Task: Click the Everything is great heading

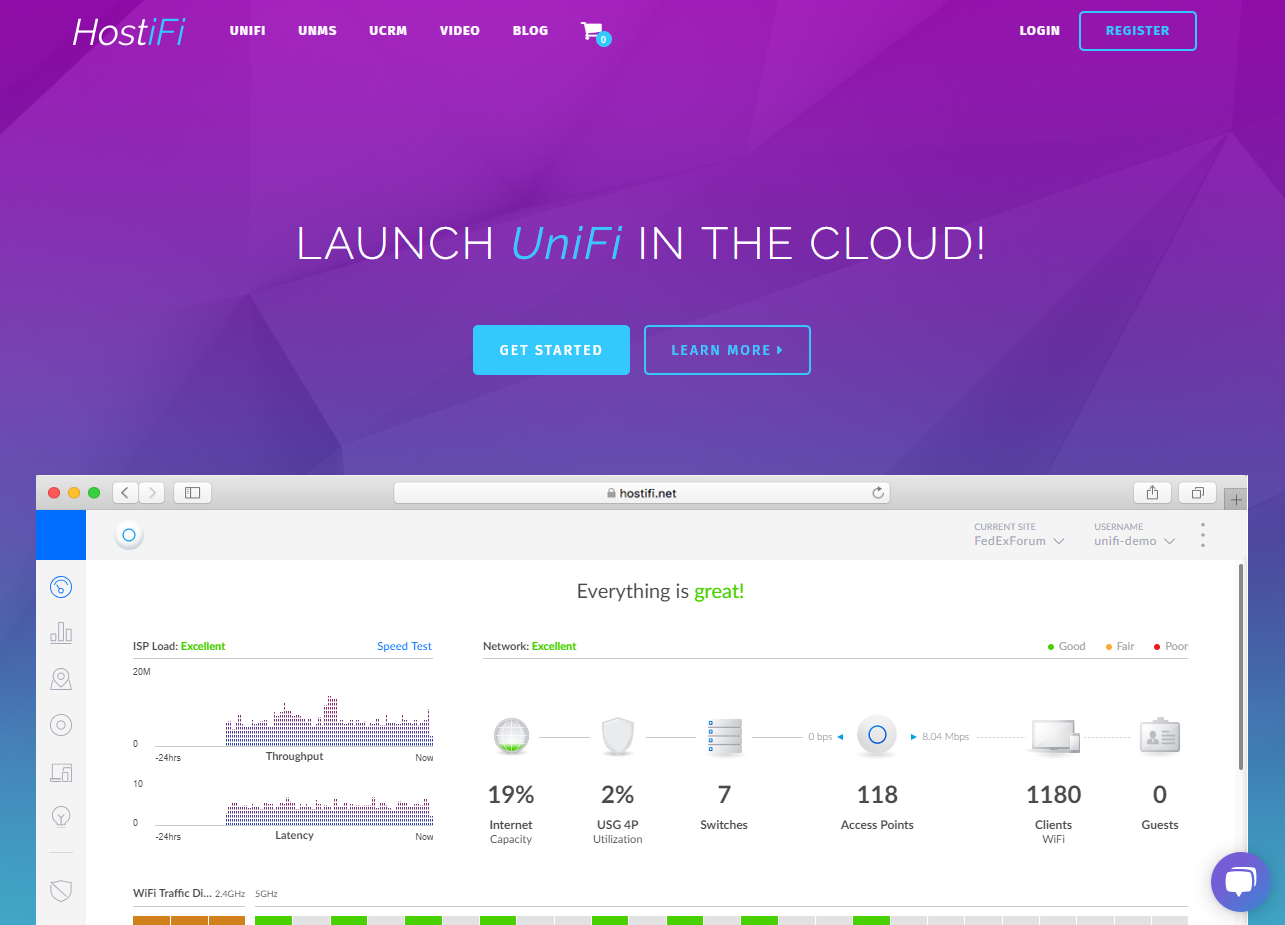Action: click(660, 591)
